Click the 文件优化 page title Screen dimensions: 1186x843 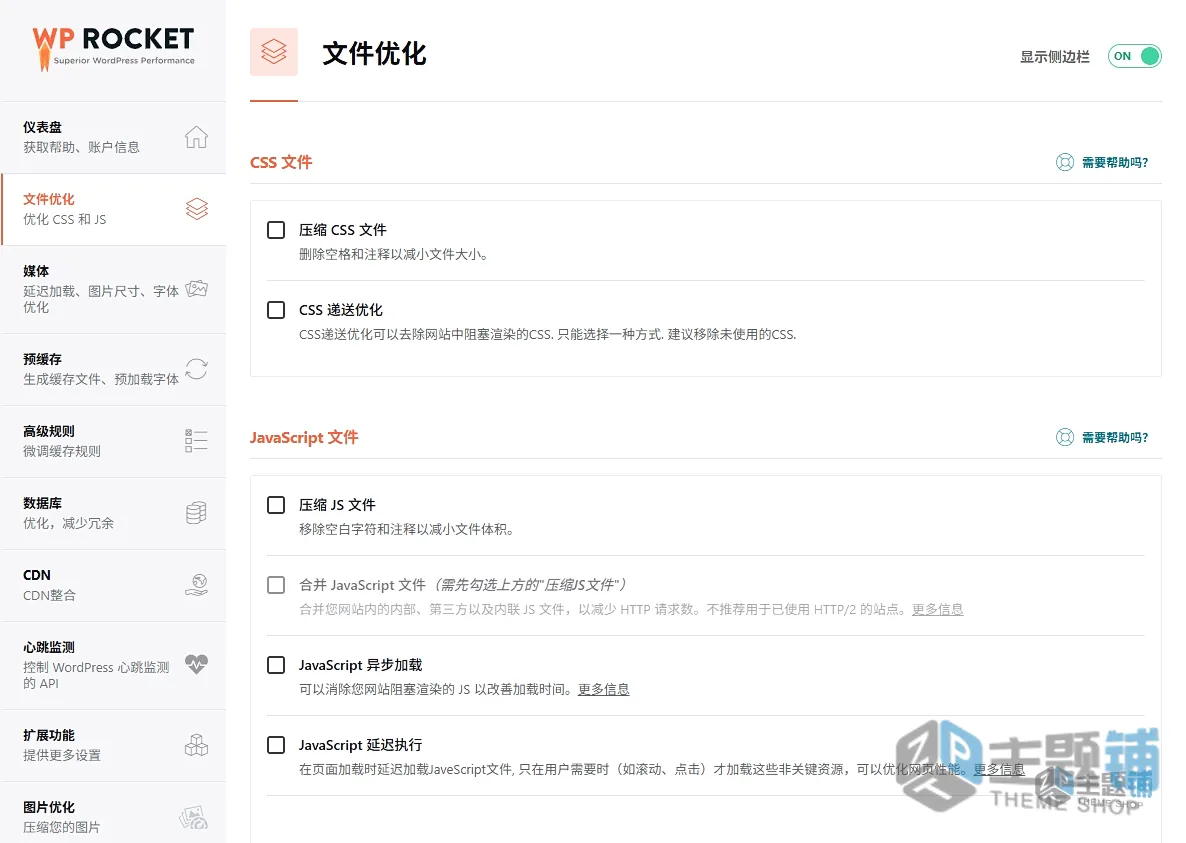(x=374, y=54)
